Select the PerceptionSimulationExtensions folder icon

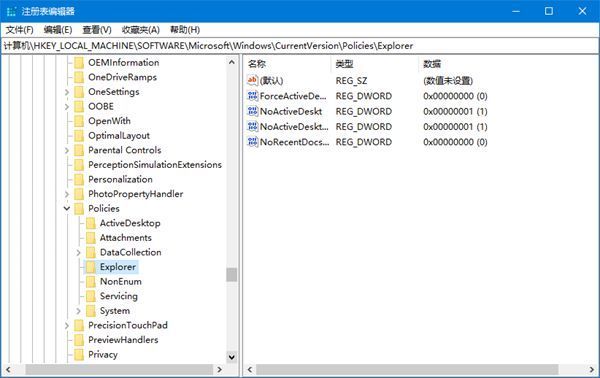[79, 165]
